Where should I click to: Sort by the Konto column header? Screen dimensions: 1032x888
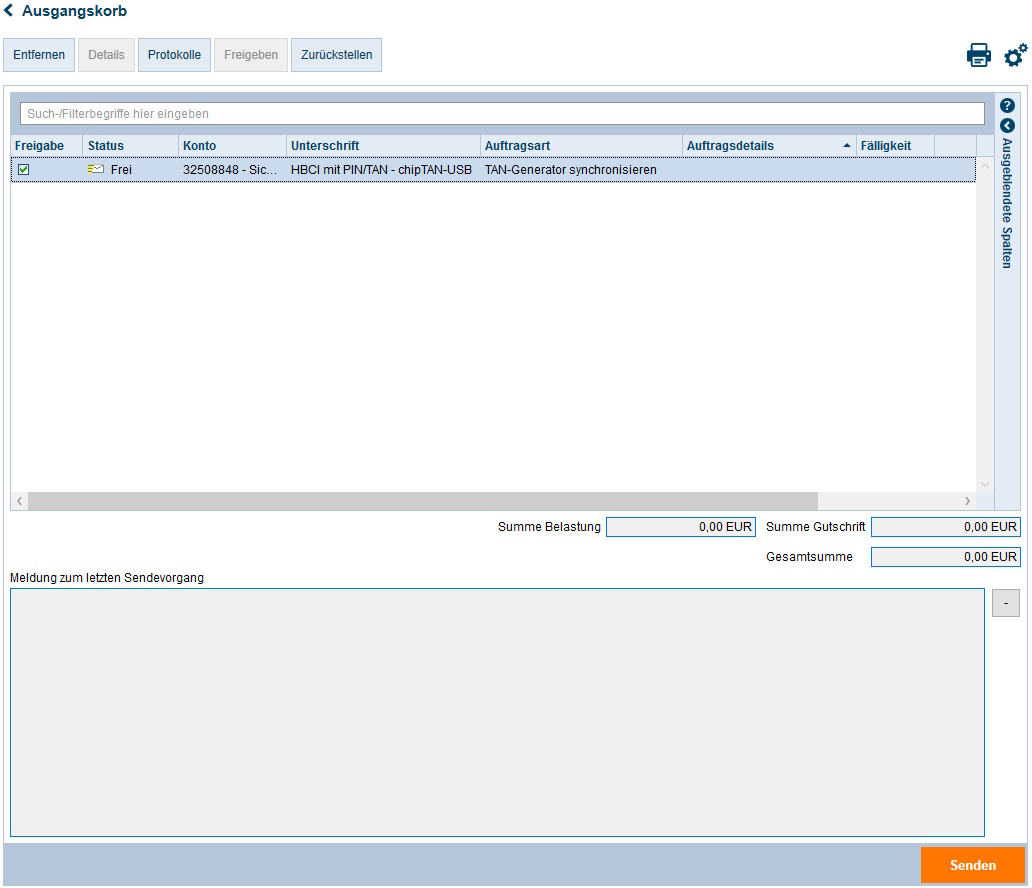click(x=232, y=145)
